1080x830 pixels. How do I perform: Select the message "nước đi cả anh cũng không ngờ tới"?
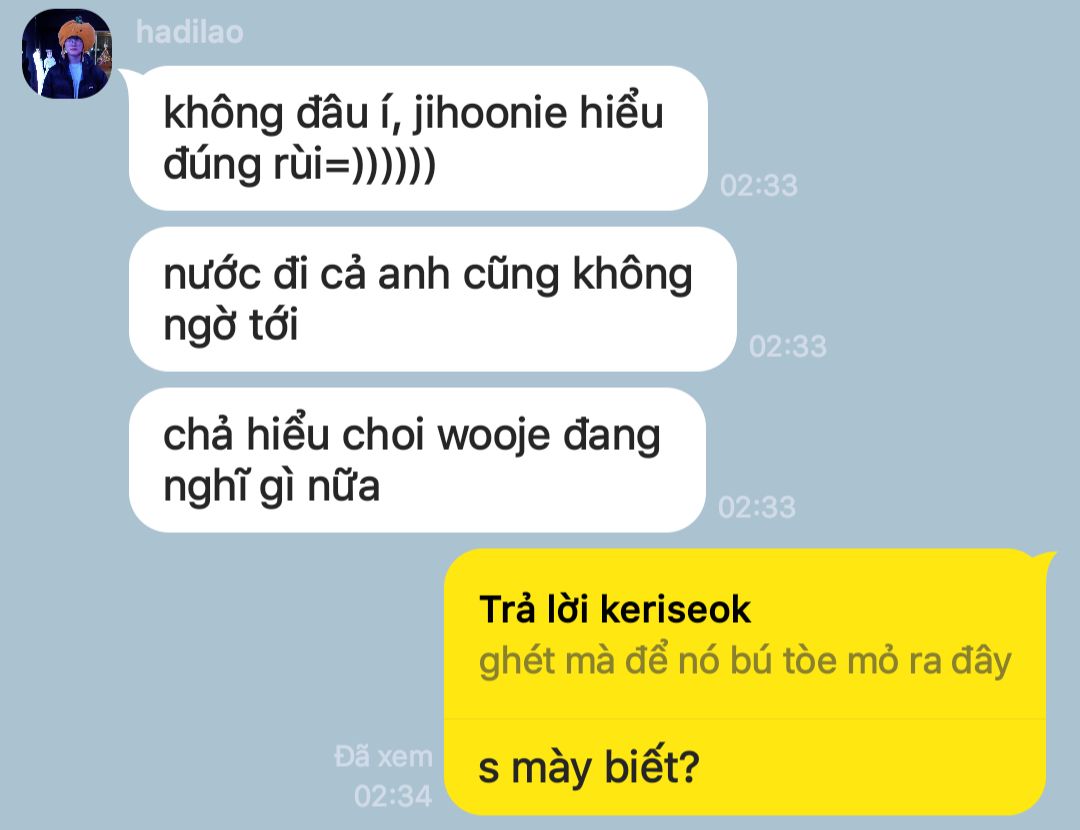pyautogui.click(x=433, y=299)
